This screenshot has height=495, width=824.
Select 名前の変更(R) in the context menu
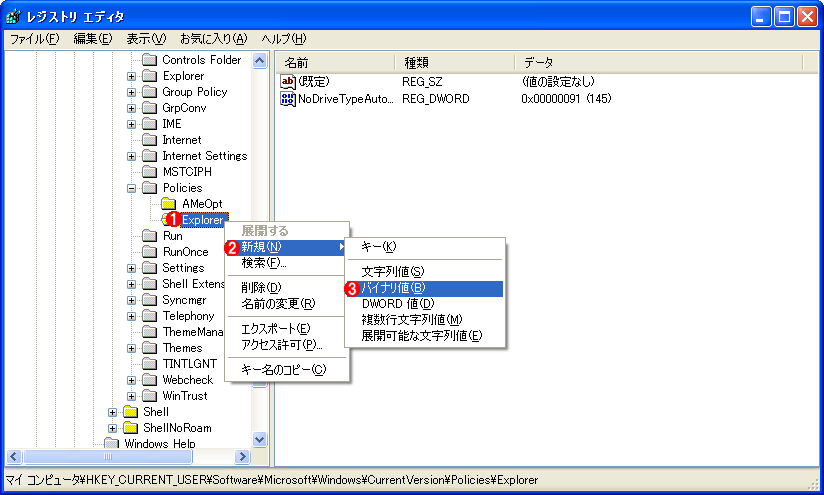pos(287,303)
